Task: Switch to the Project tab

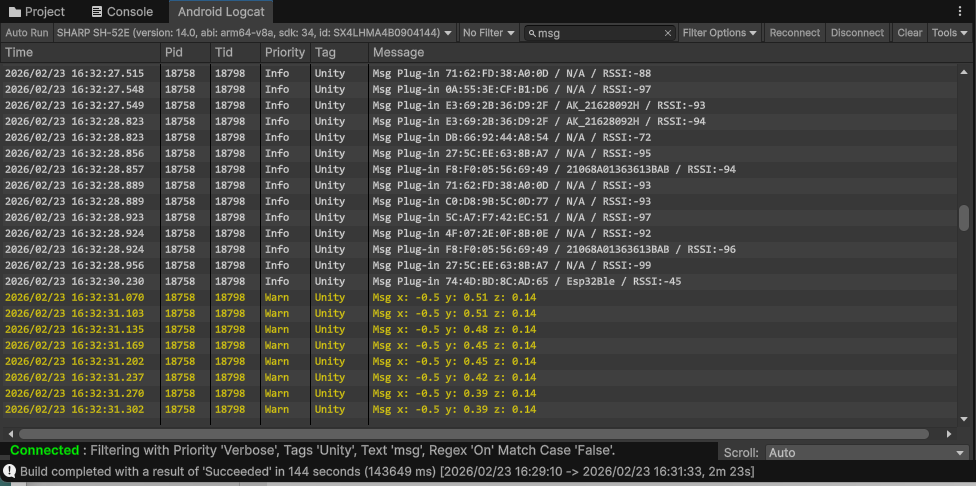Action: tap(36, 12)
